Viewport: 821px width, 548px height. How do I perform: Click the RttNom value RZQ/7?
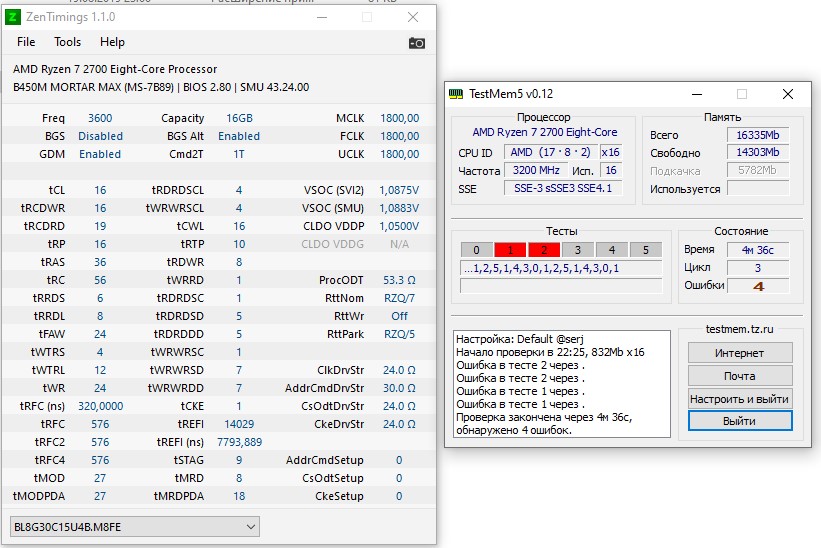(399, 298)
